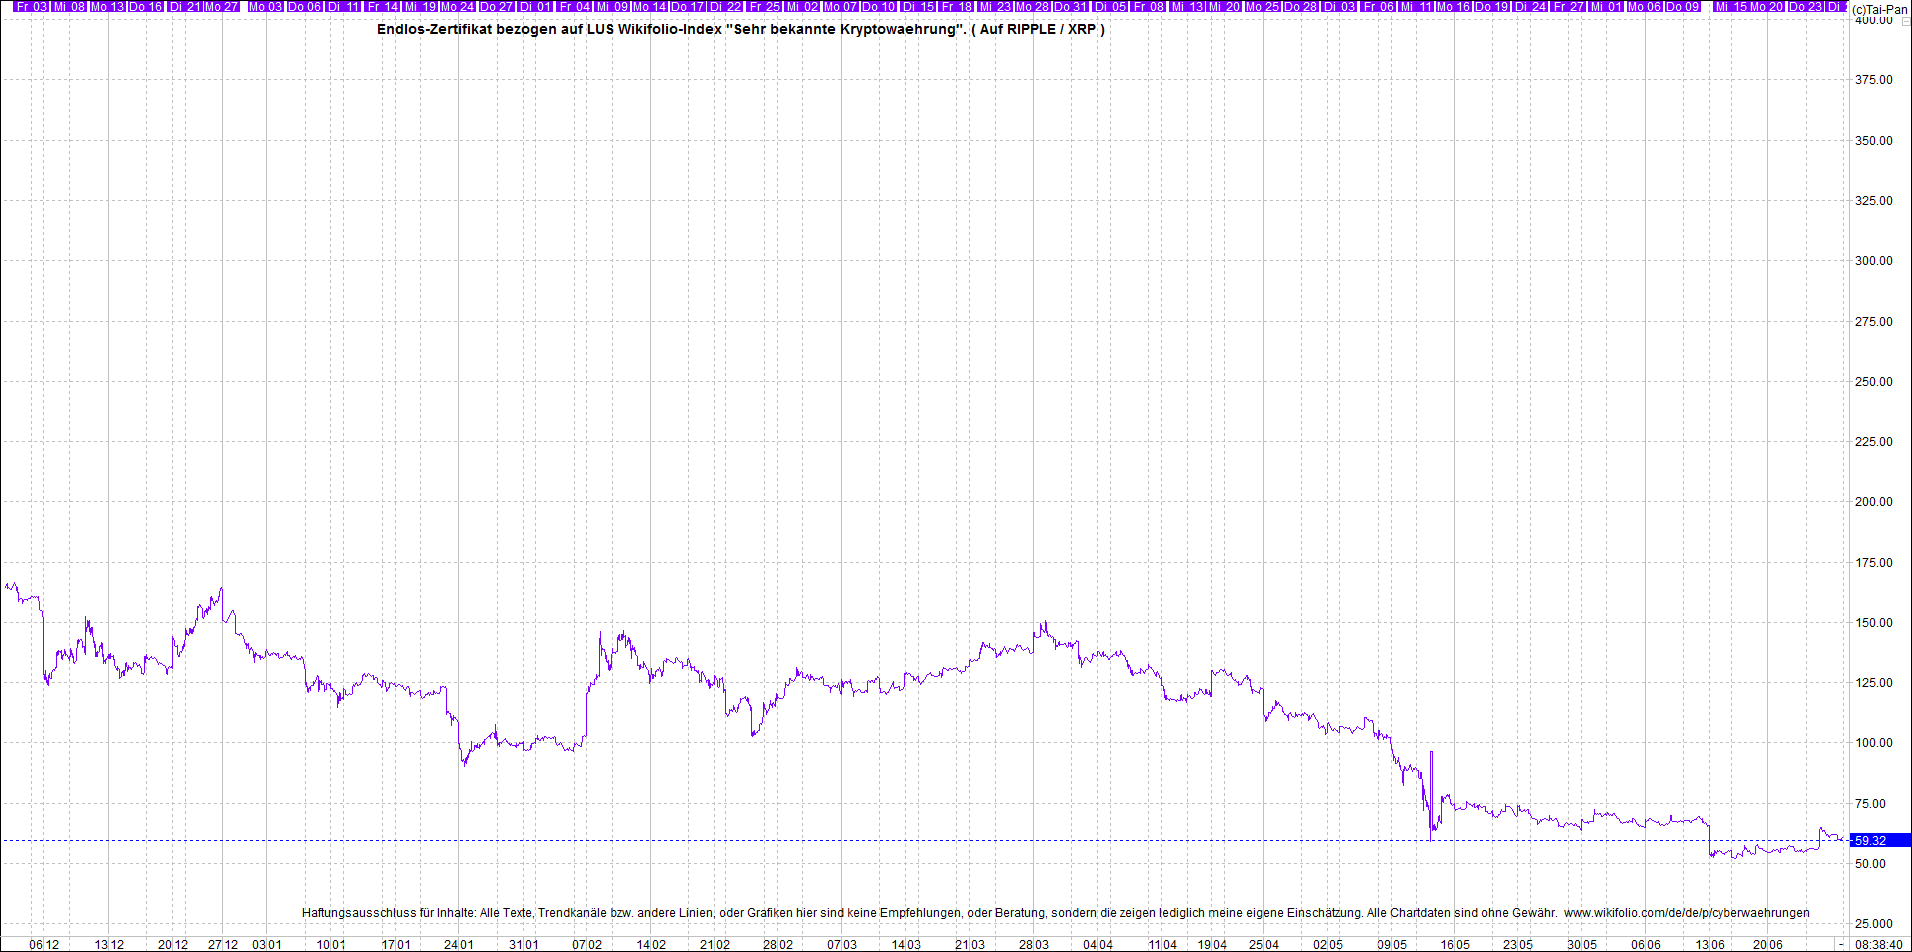Click the 13.12 date on the bottom axis

point(109,945)
